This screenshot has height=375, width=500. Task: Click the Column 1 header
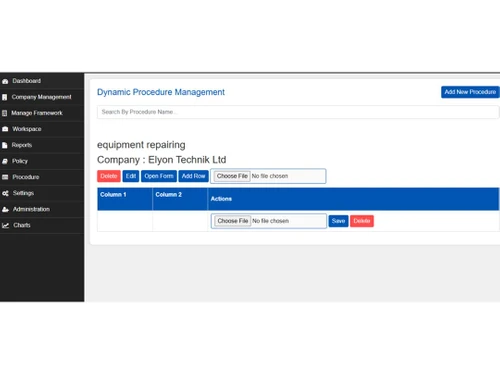(x=125, y=199)
